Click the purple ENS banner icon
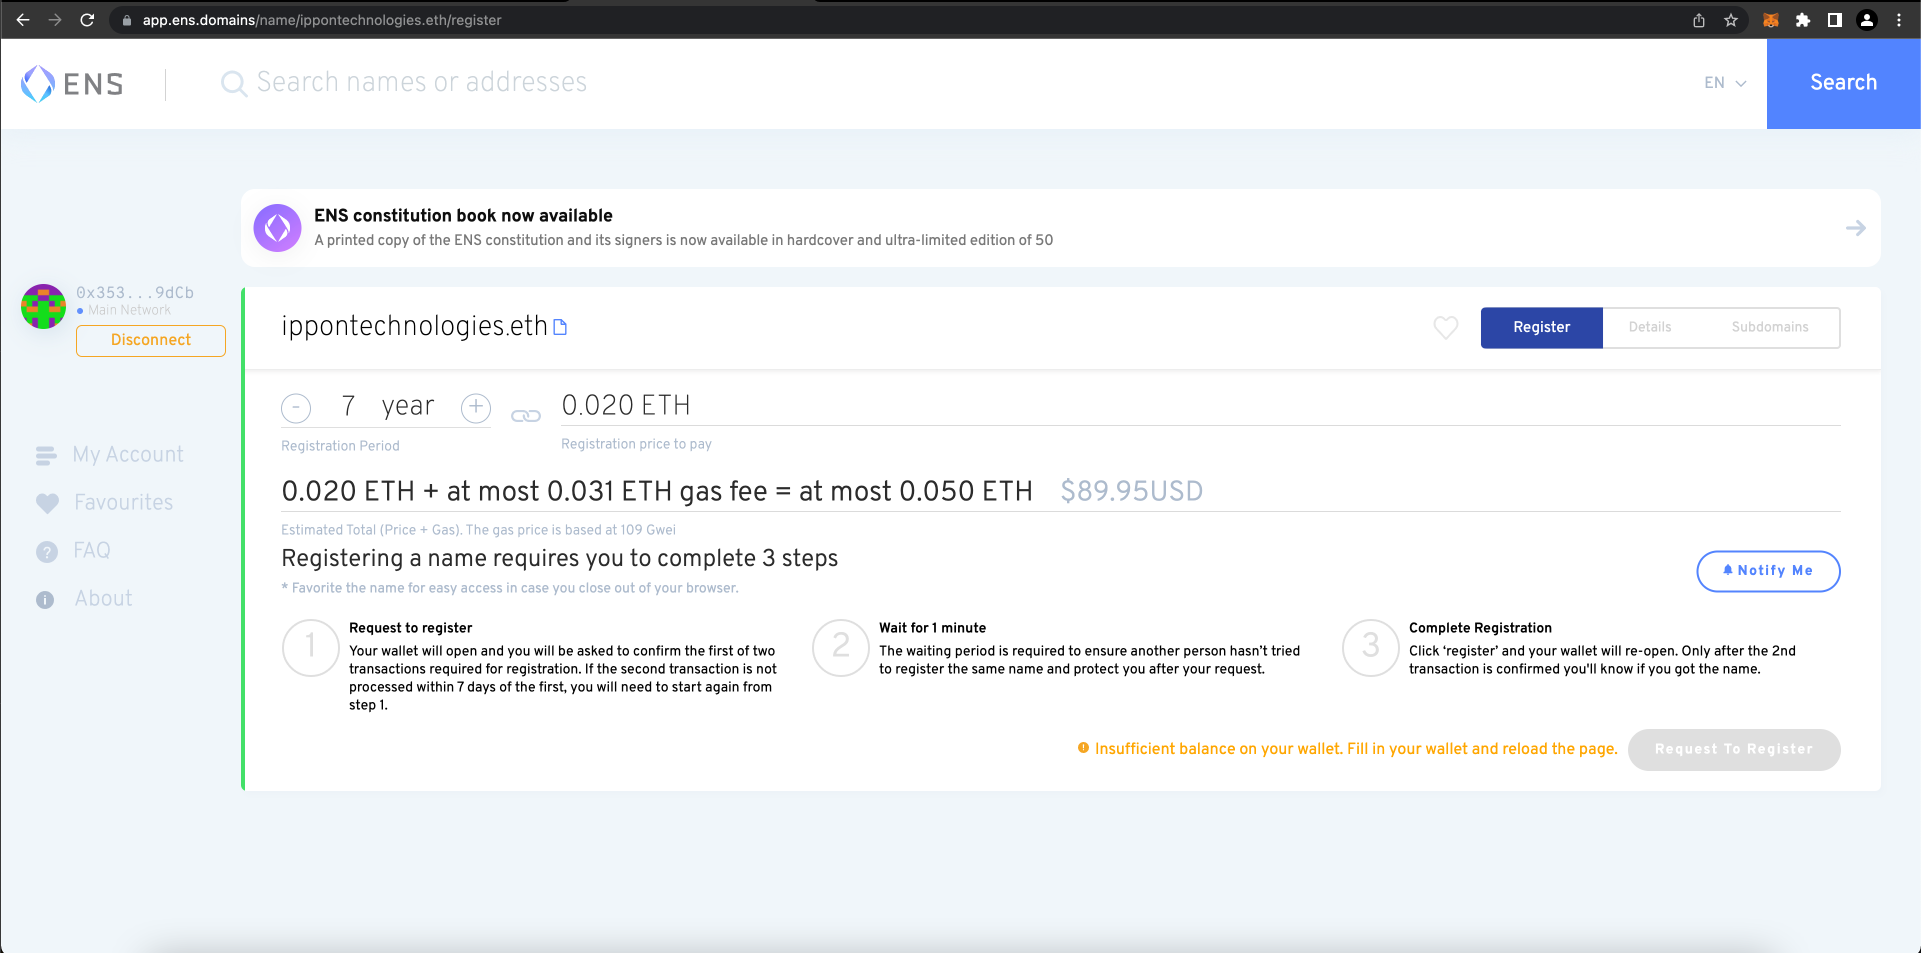The height and width of the screenshot is (953, 1921). [277, 228]
